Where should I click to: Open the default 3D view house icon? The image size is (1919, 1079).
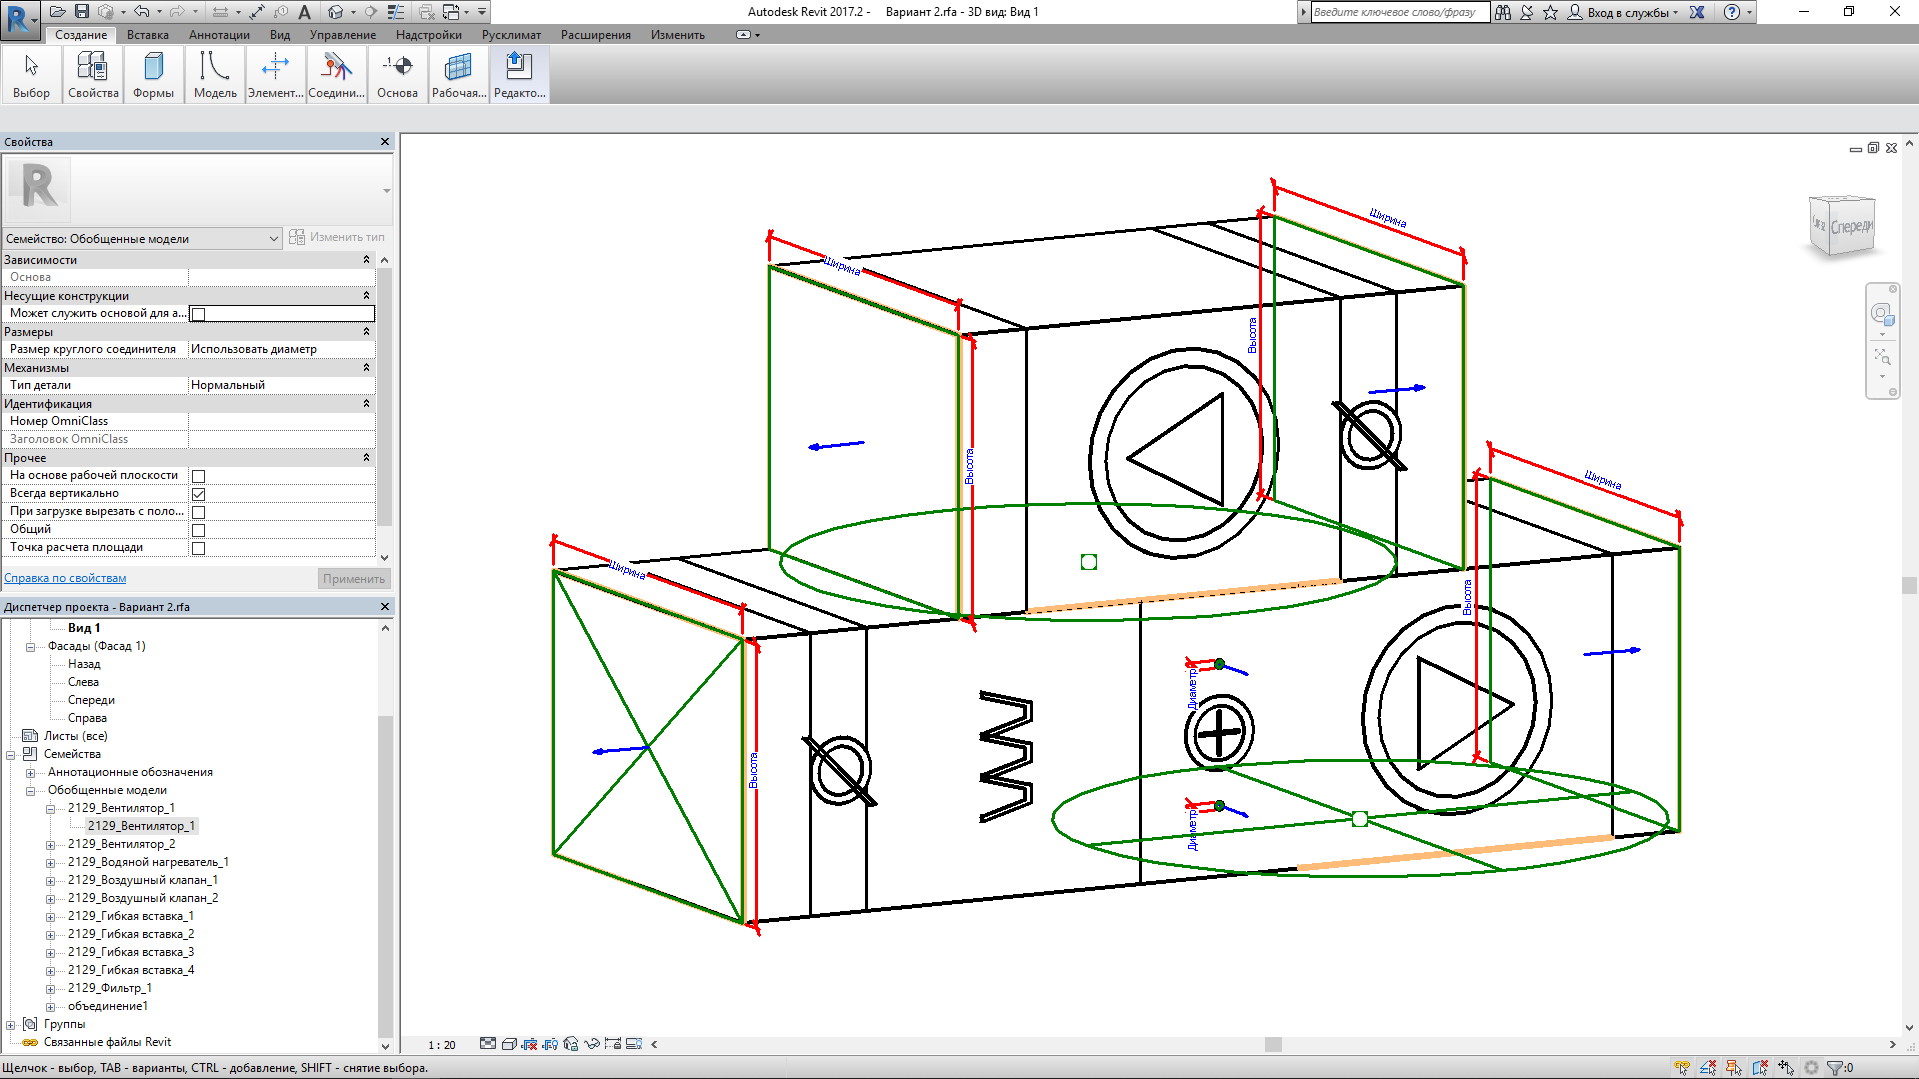[x=336, y=12]
